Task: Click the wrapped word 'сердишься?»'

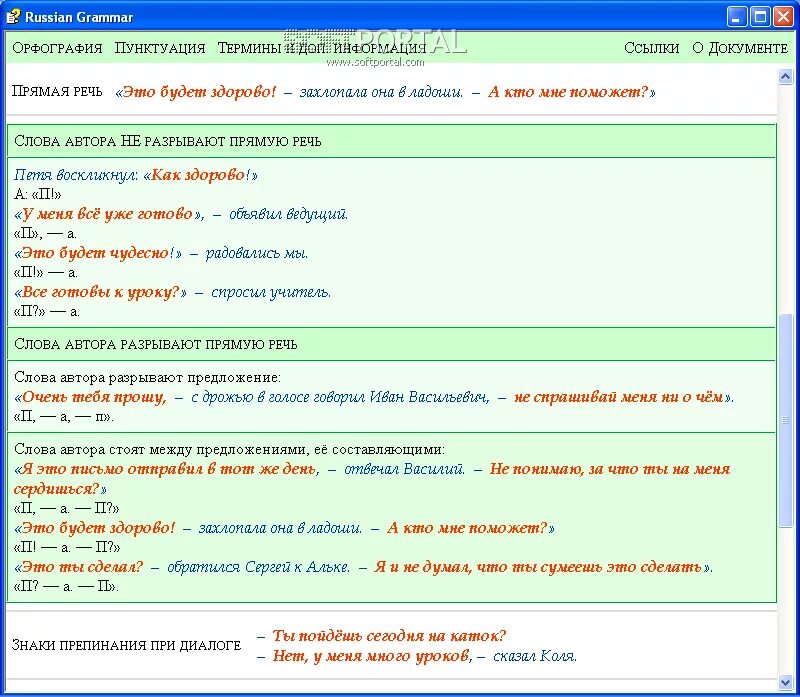Action: [60, 489]
